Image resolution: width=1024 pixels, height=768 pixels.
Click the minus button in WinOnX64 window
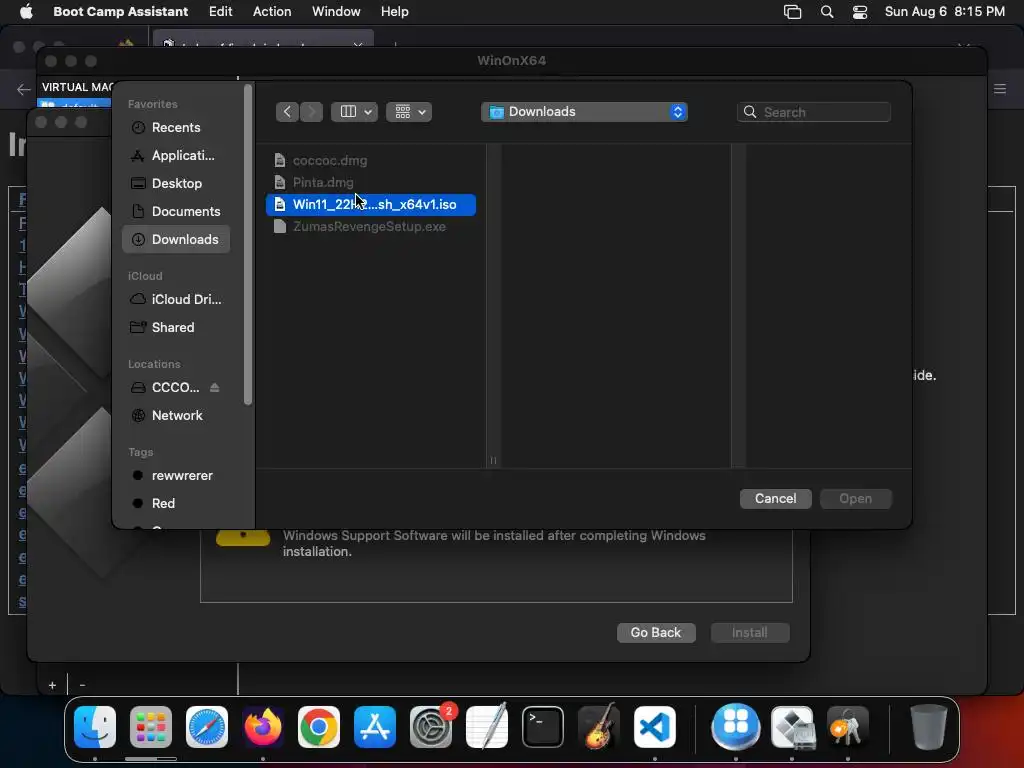82,685
